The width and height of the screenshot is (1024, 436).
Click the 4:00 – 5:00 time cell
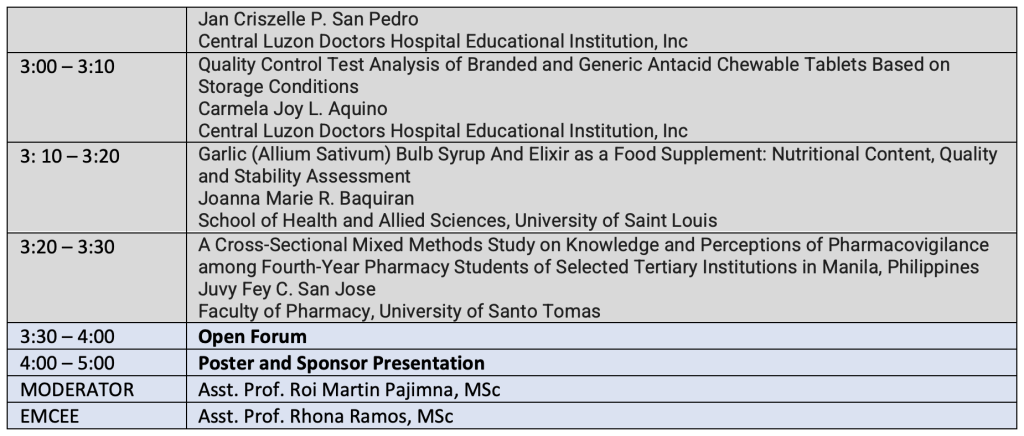[96, 362]
